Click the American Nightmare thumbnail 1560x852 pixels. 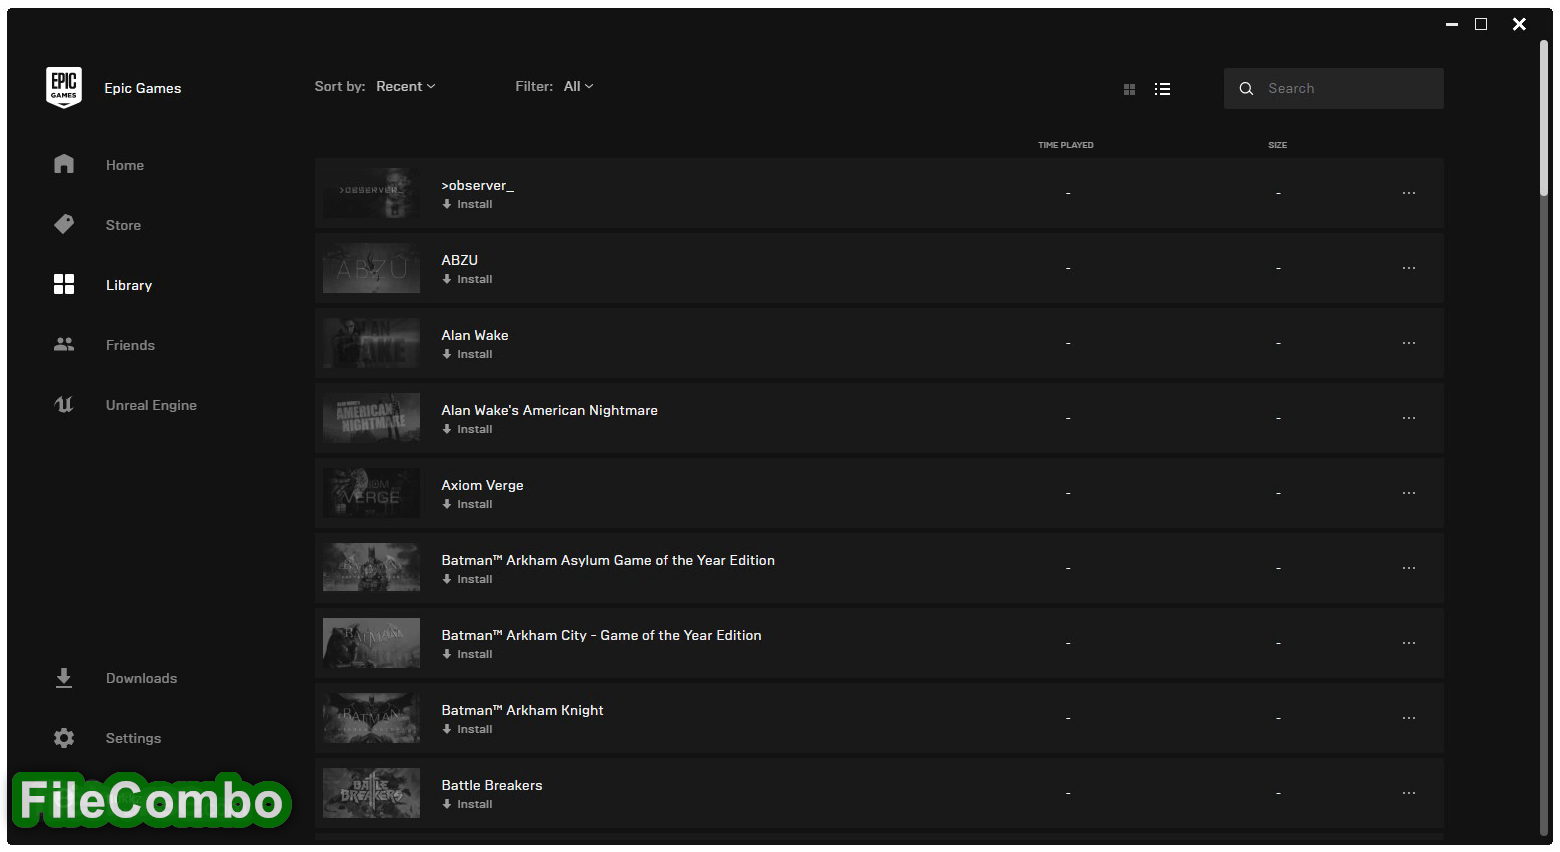[371, 418]
